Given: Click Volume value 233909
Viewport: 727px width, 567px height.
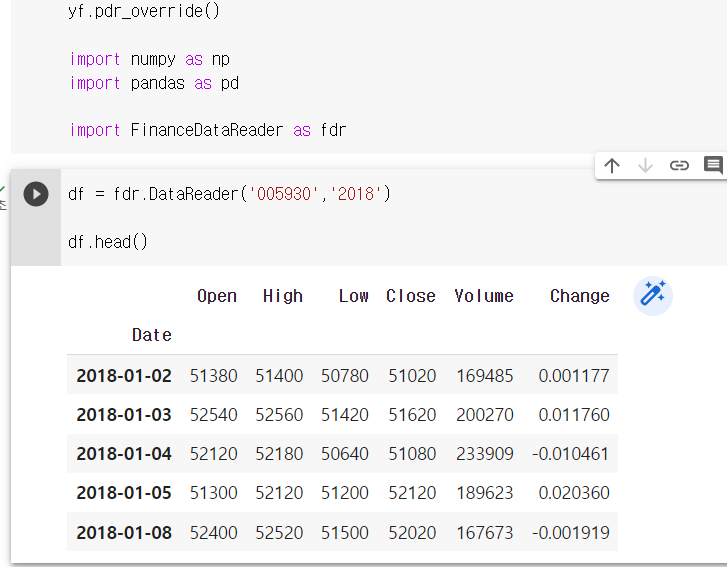Looking at the screenshot, I should pos(485,453).
